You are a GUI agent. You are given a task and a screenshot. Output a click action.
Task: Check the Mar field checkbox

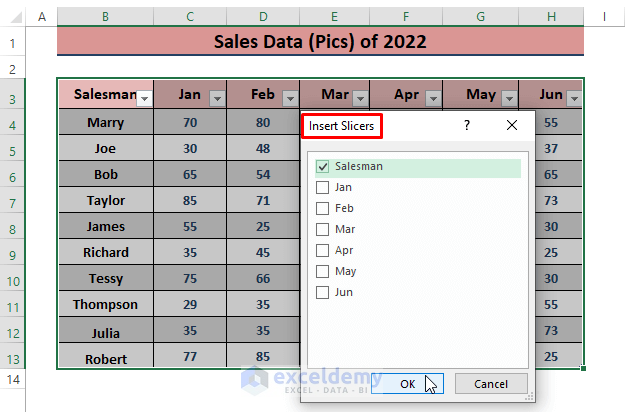click(x=322, y=229)
